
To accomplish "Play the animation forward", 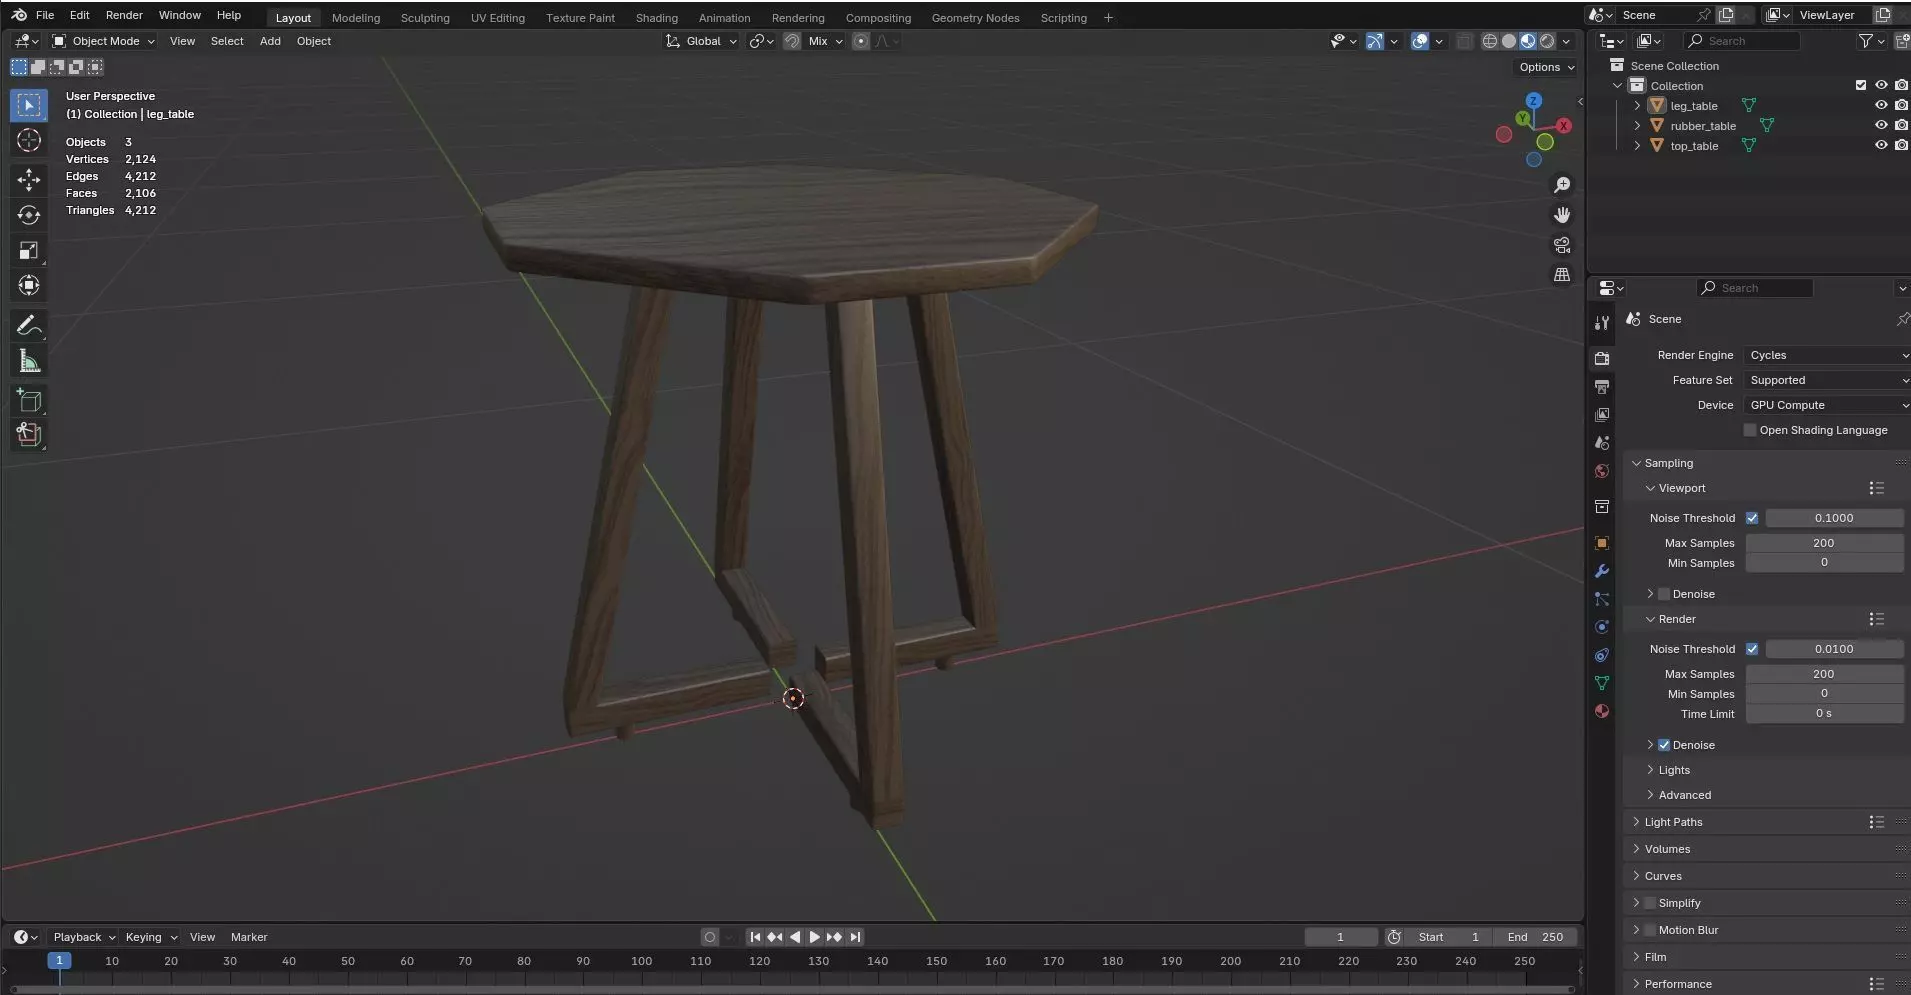I will click(x=814, y=937).
